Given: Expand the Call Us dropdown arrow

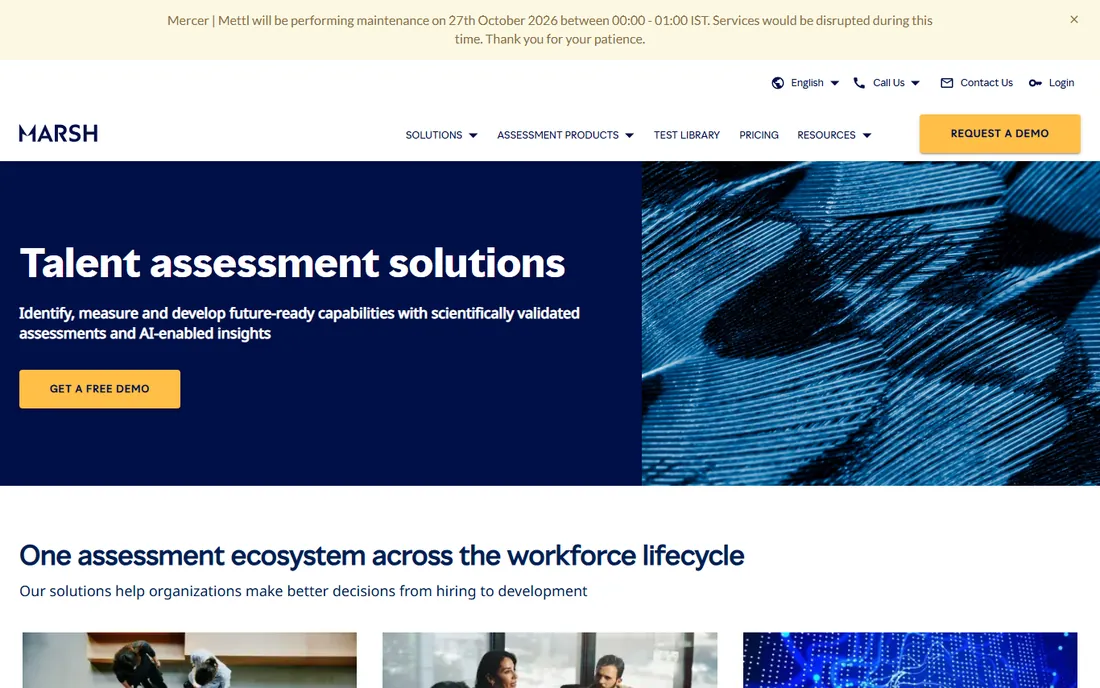Looking at the screenshot, I should [915, 83].
